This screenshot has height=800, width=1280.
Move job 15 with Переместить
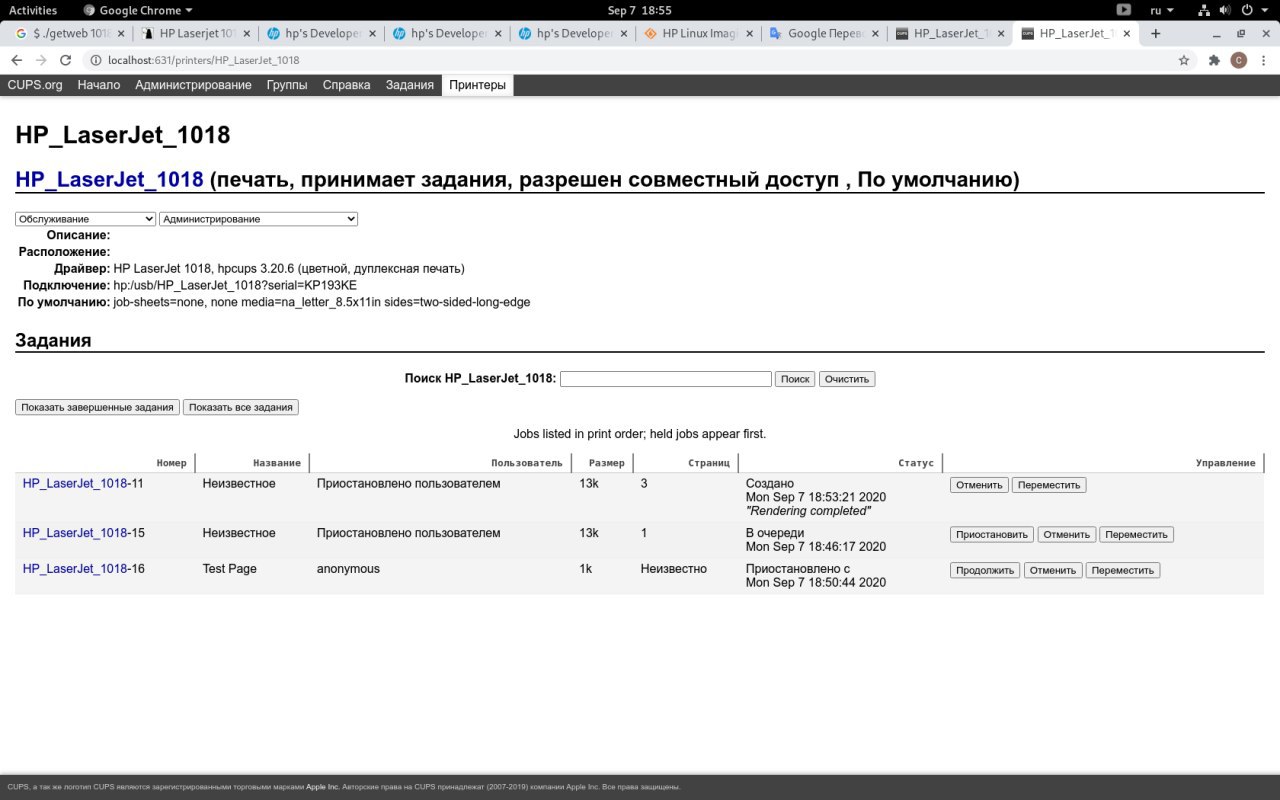(1136, 535)
